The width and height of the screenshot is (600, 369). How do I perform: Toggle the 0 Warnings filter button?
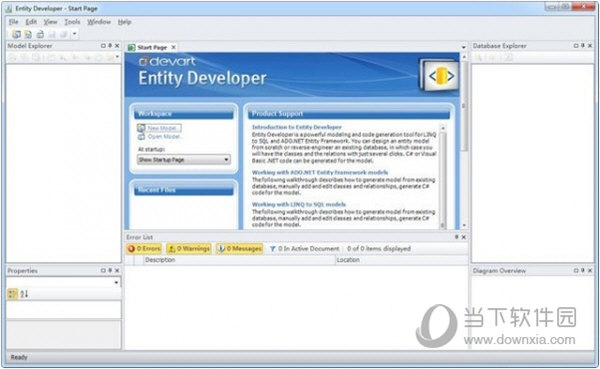point(189,249)
